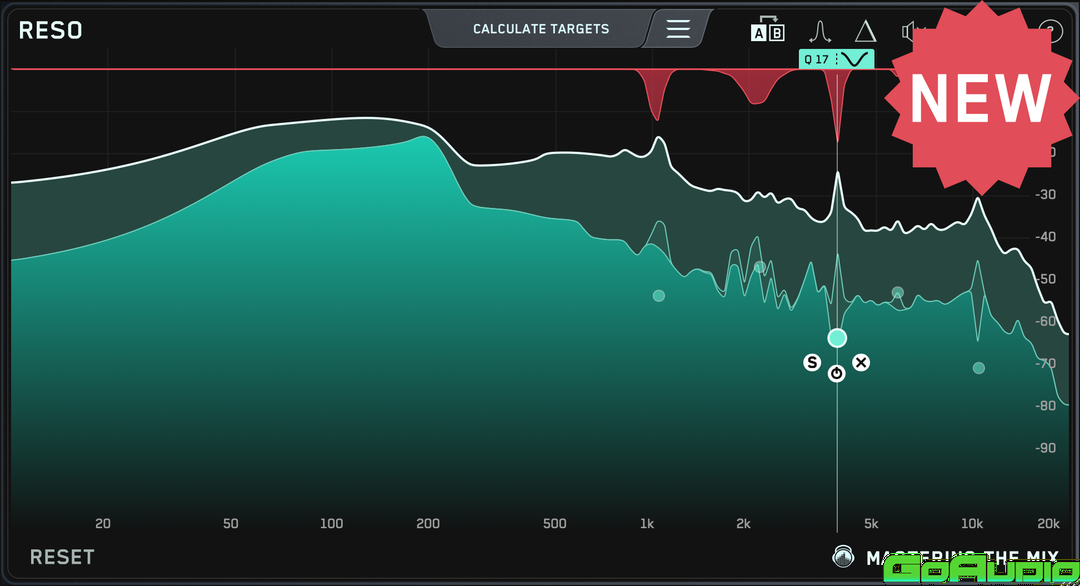Click the Reset button
This screenshot has width=1080, height=586.
click(x=62, y=557)
